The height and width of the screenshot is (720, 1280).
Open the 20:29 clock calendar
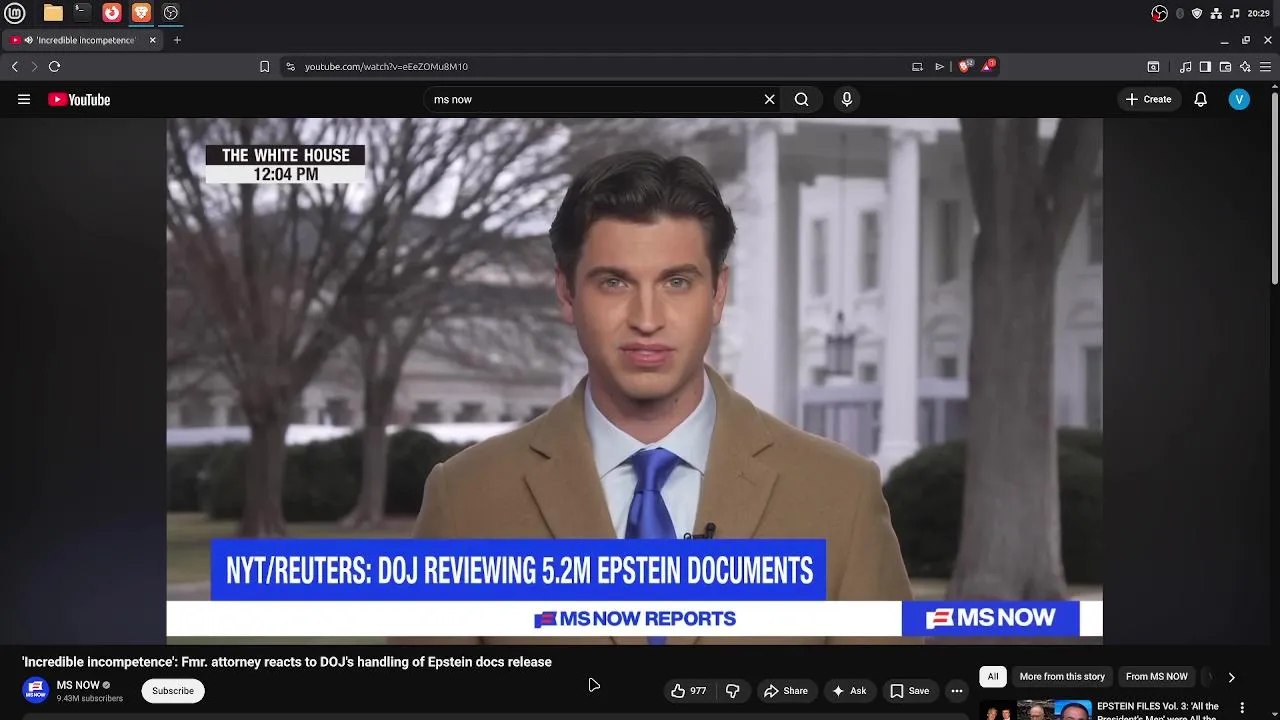coord(1258,13)
